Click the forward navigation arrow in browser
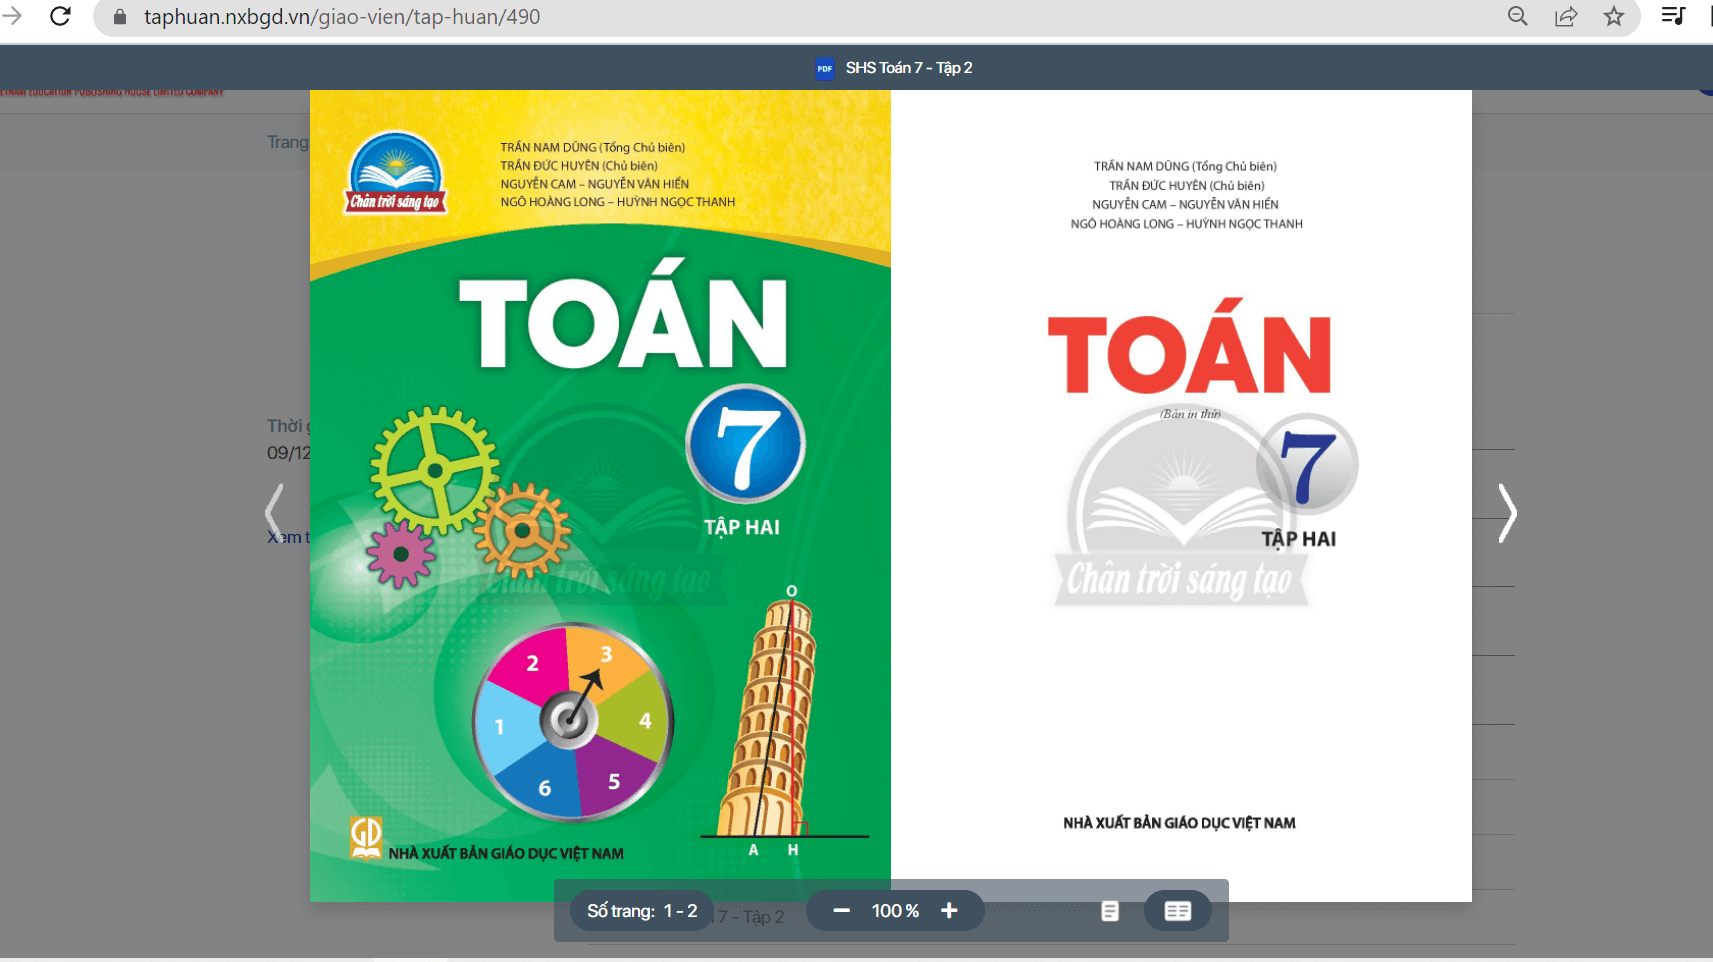 (x=12, y=16)
